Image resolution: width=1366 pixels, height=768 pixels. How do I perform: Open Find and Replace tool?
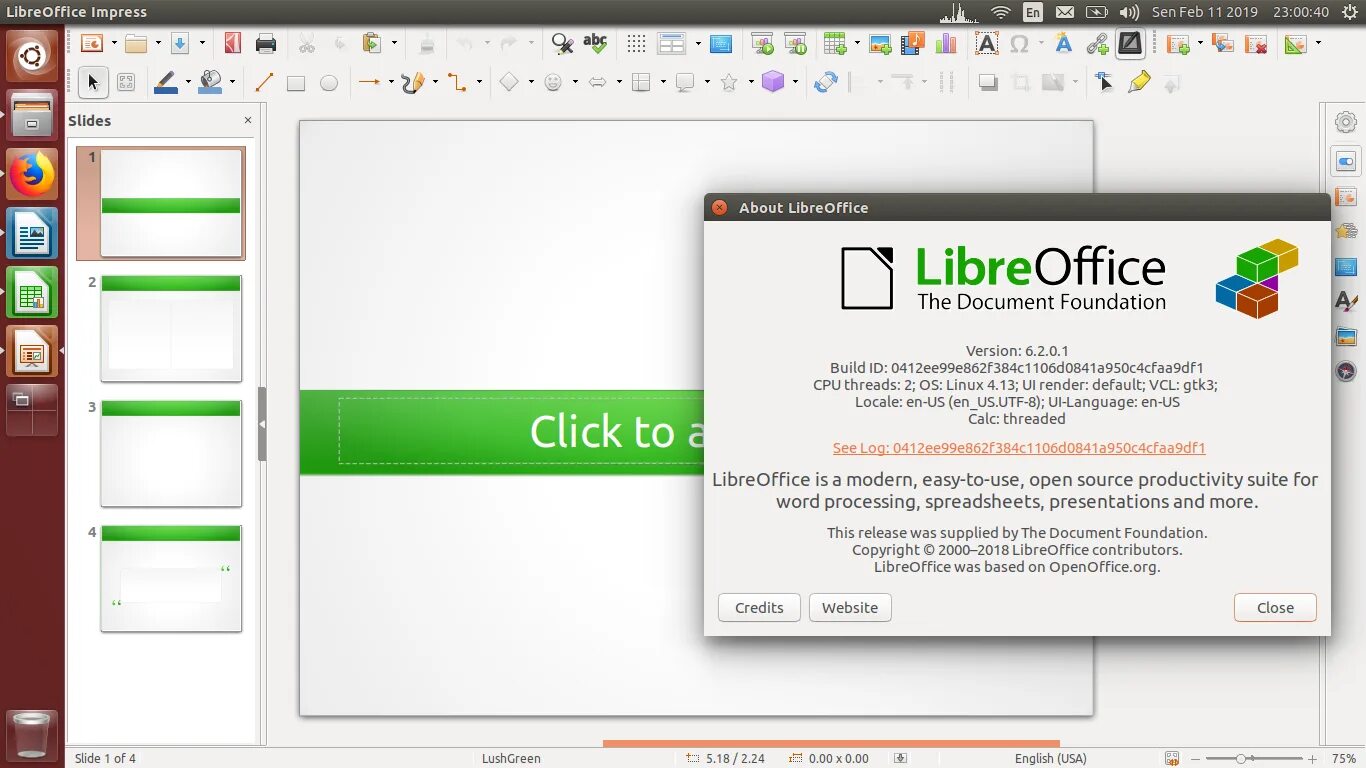[562, 43]
